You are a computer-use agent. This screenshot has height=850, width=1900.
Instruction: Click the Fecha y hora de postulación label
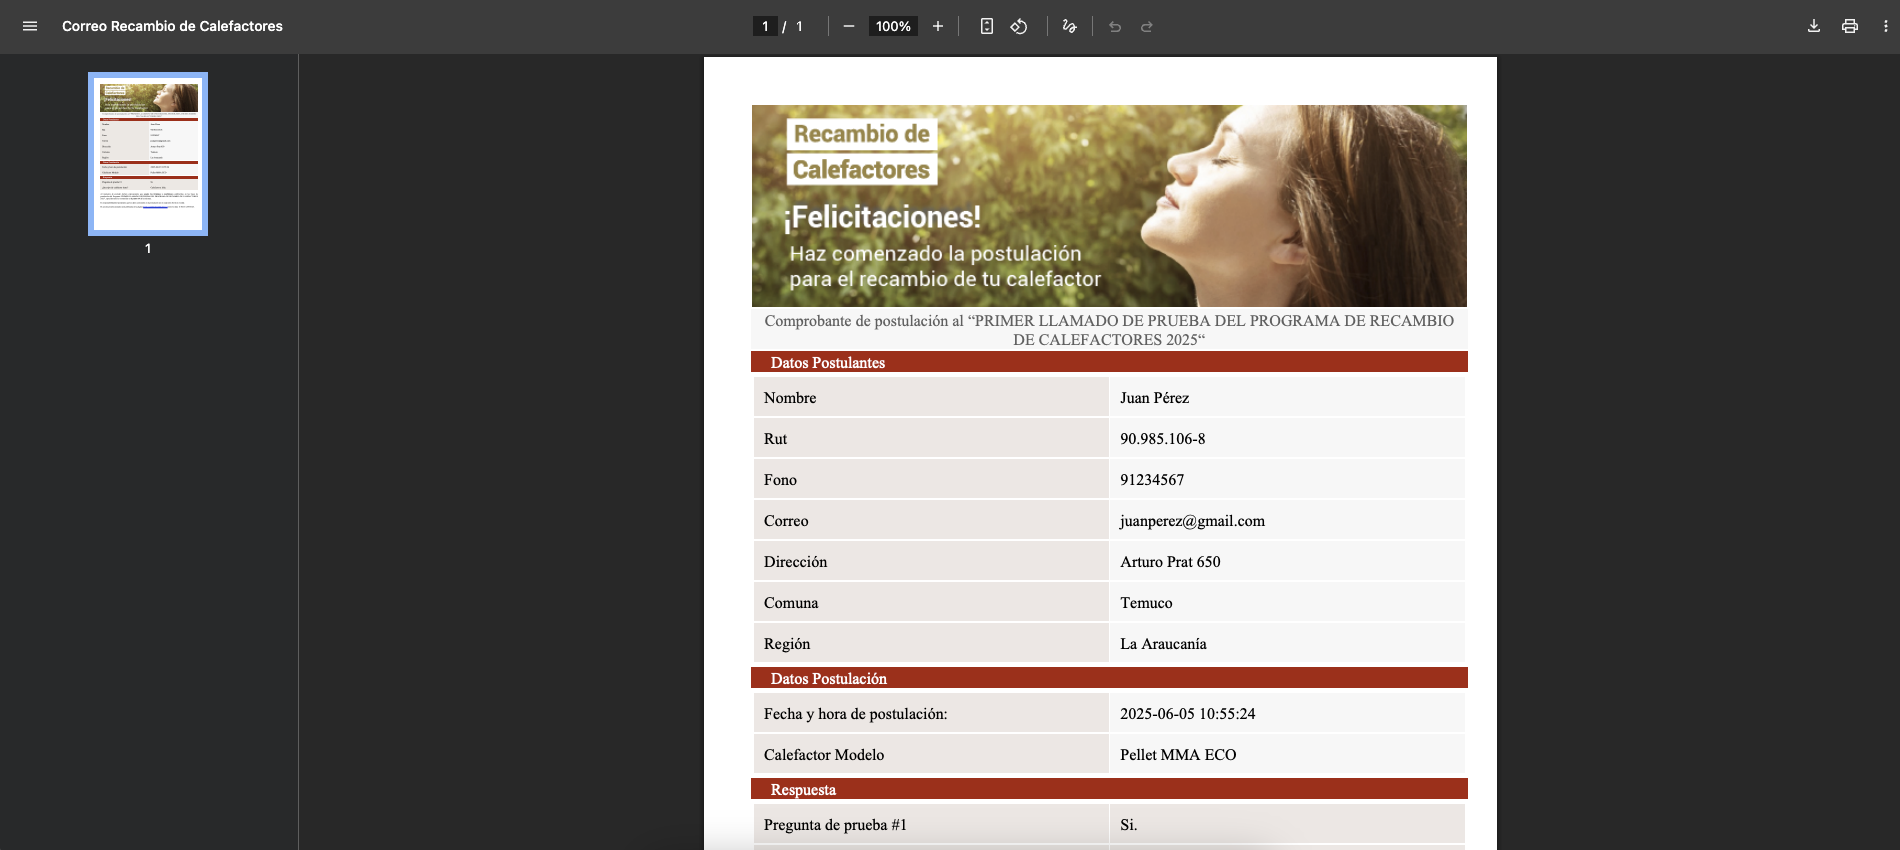(855, 714)
